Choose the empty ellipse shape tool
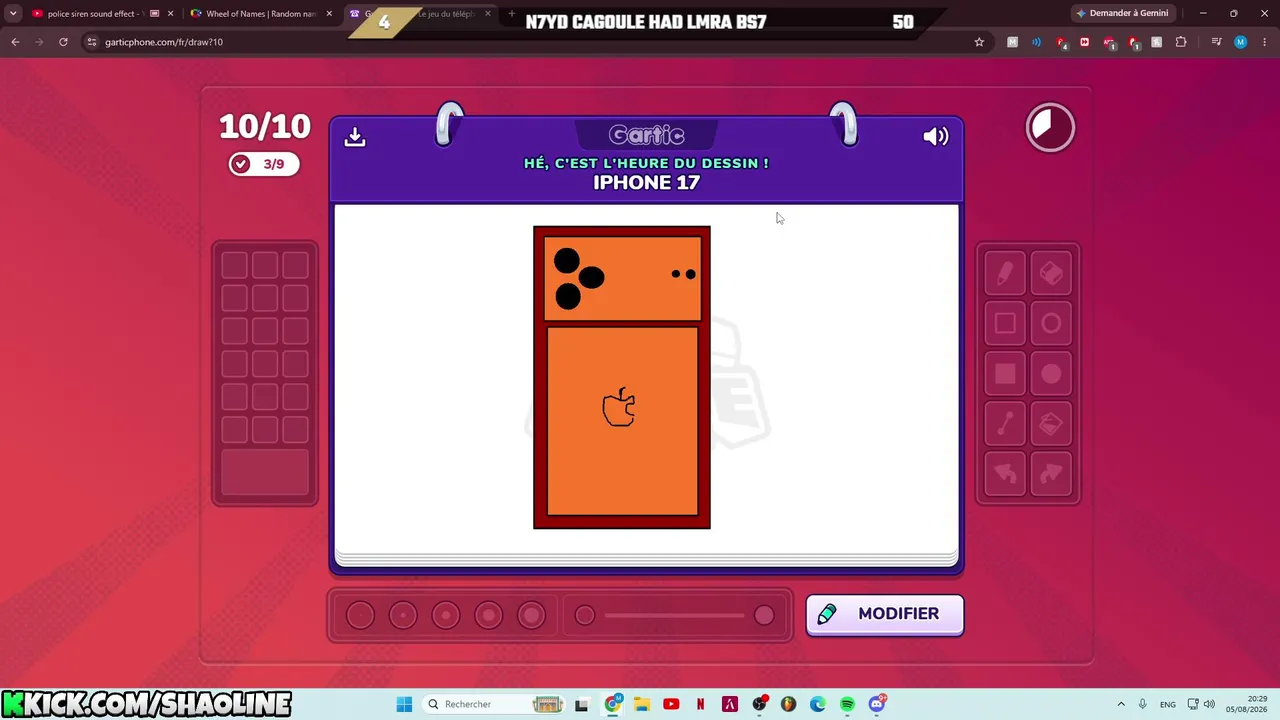Screen dimensions: 1280x720 1051,324
